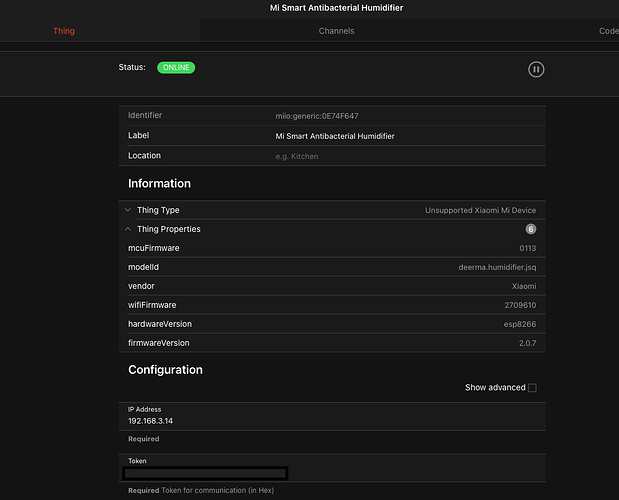
Task: Expand the Thing Type row chevron
Action: pyautogui.click(x=128, y=210)
